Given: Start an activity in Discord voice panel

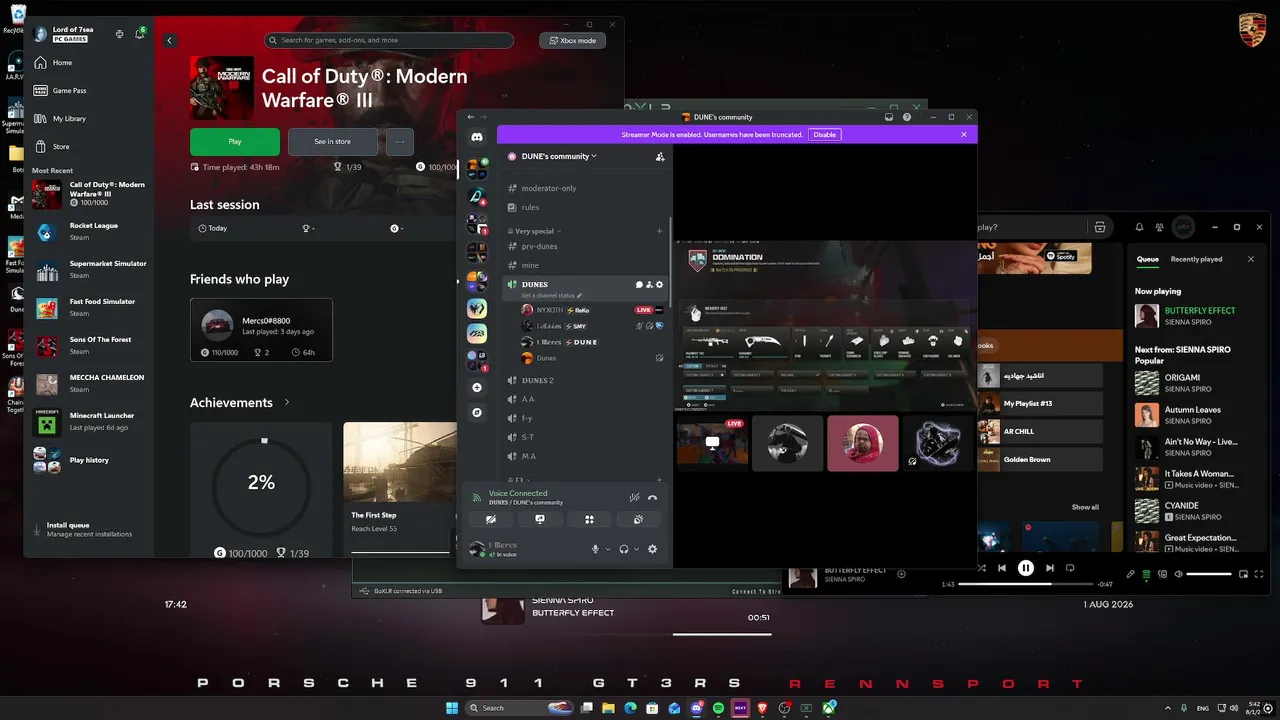Looking at the screenshot, I should [x=589, y=520].
